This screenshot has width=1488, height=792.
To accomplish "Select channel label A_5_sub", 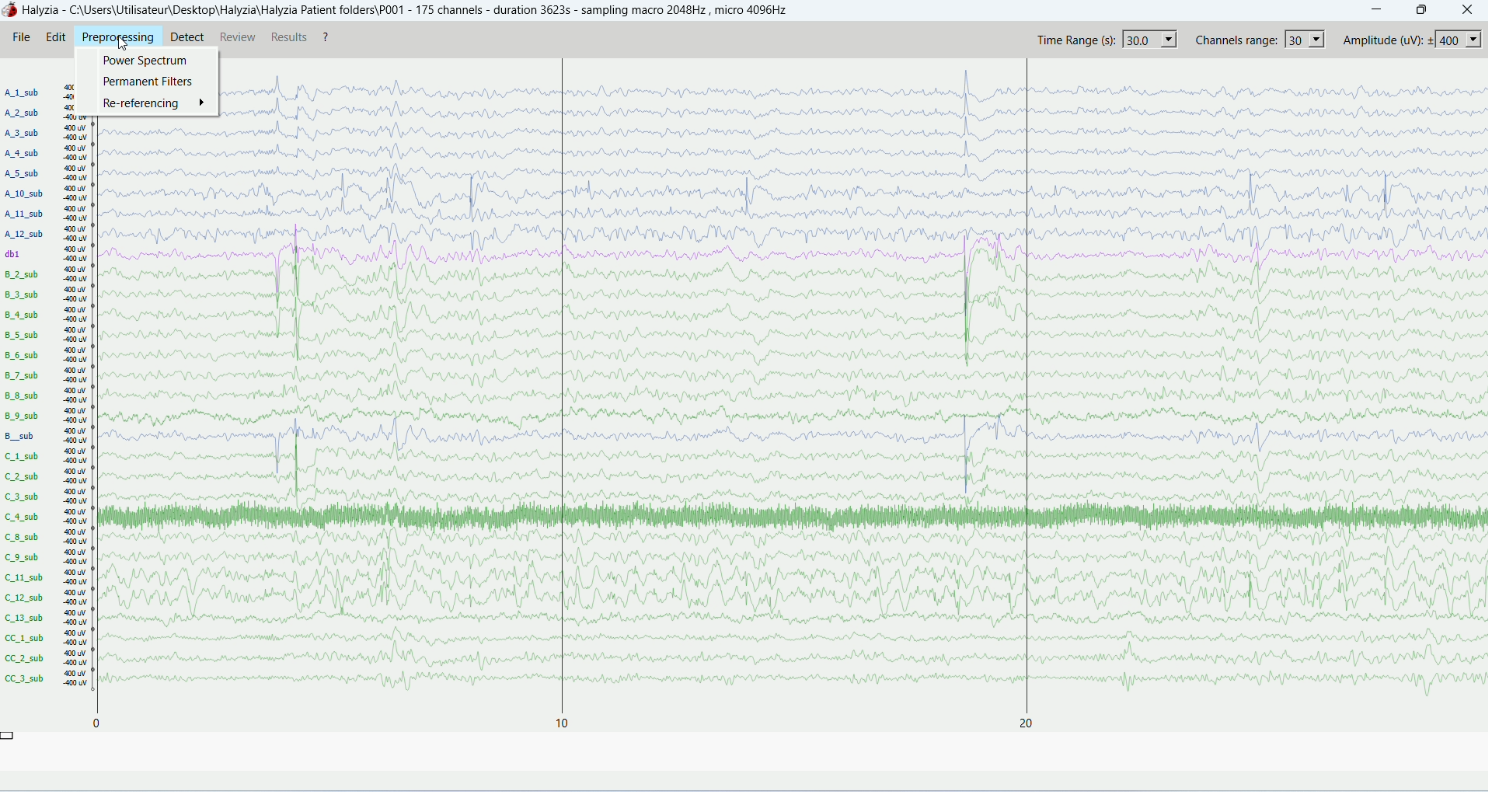I will coord(21,174).
